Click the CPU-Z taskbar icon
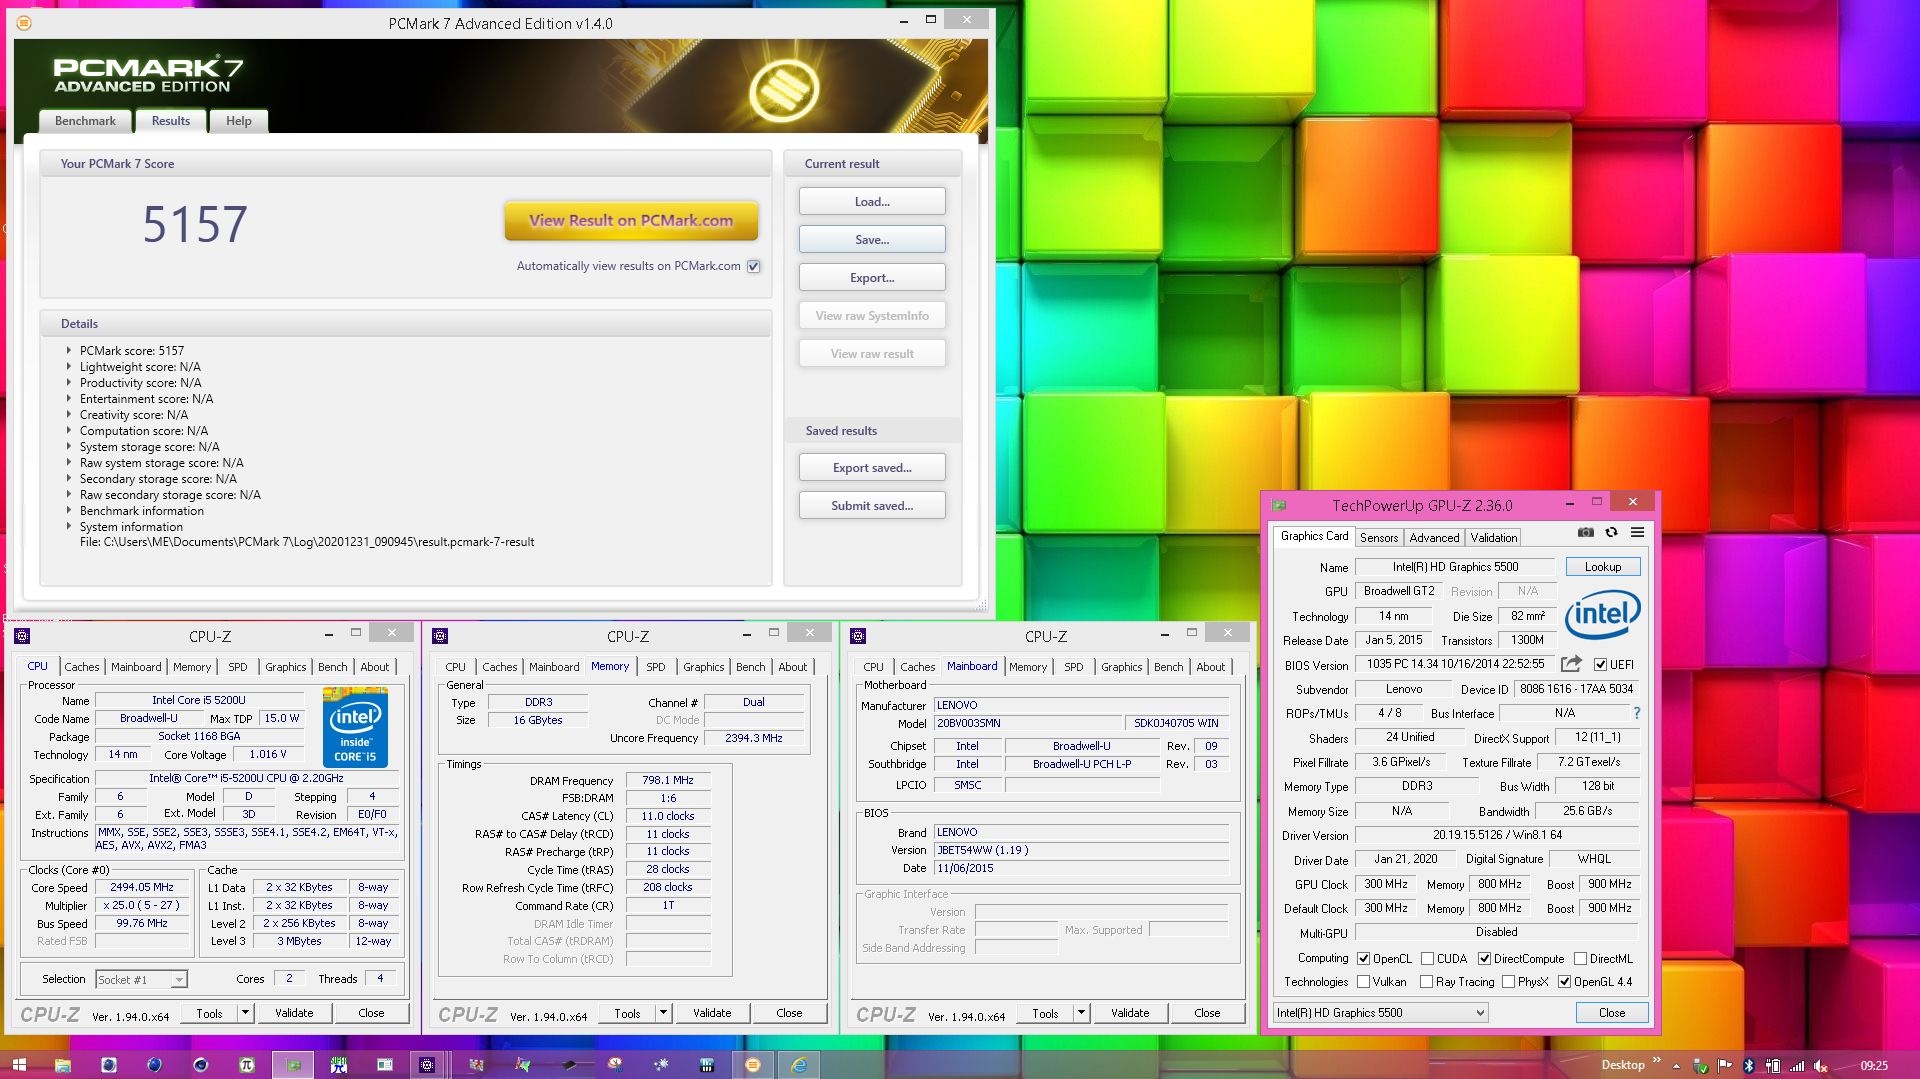The image size is (1920, 1079). 427,1065
